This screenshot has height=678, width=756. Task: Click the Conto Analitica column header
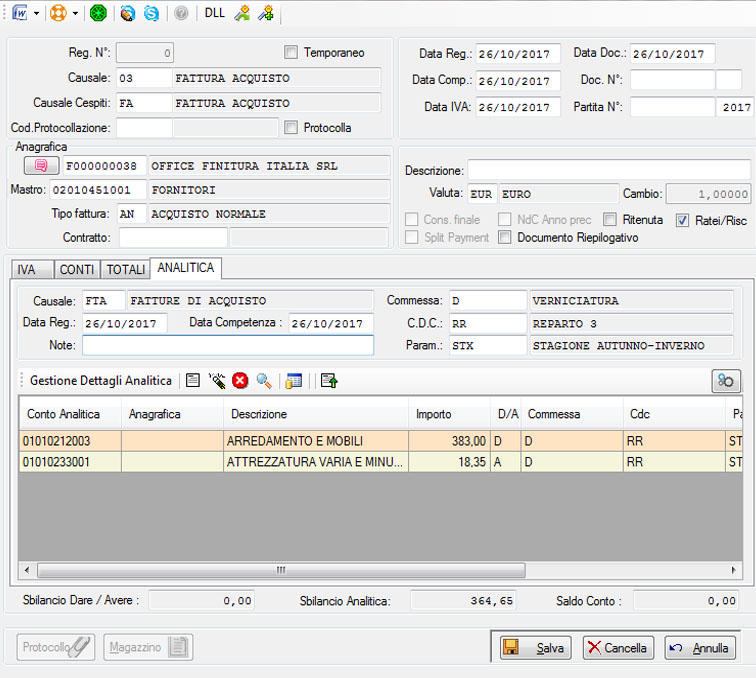[x=70, y=414]
